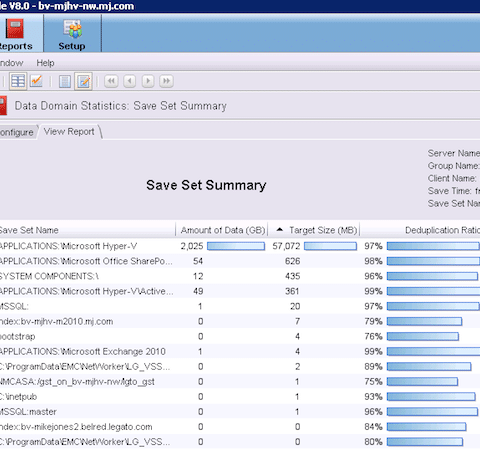
Task: Click the 80% deduplication value
Action: [x=373, y=442]
